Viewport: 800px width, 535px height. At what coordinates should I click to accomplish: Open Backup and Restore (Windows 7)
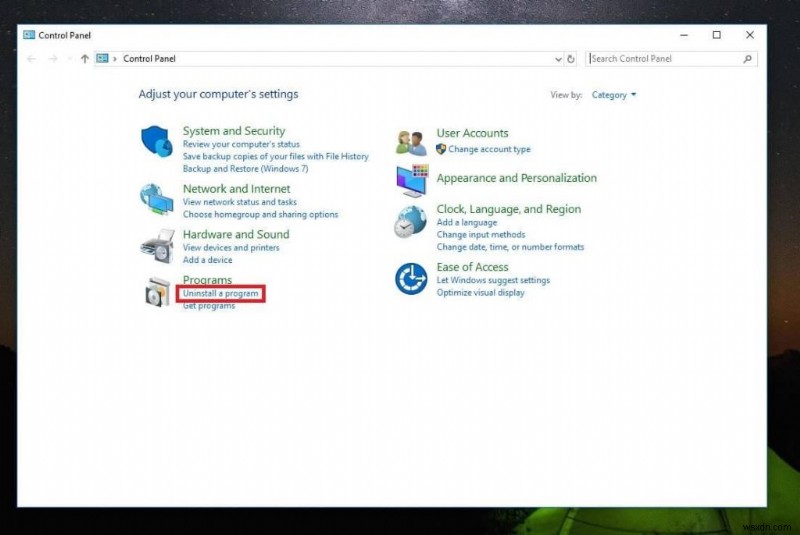click(245, 169)
